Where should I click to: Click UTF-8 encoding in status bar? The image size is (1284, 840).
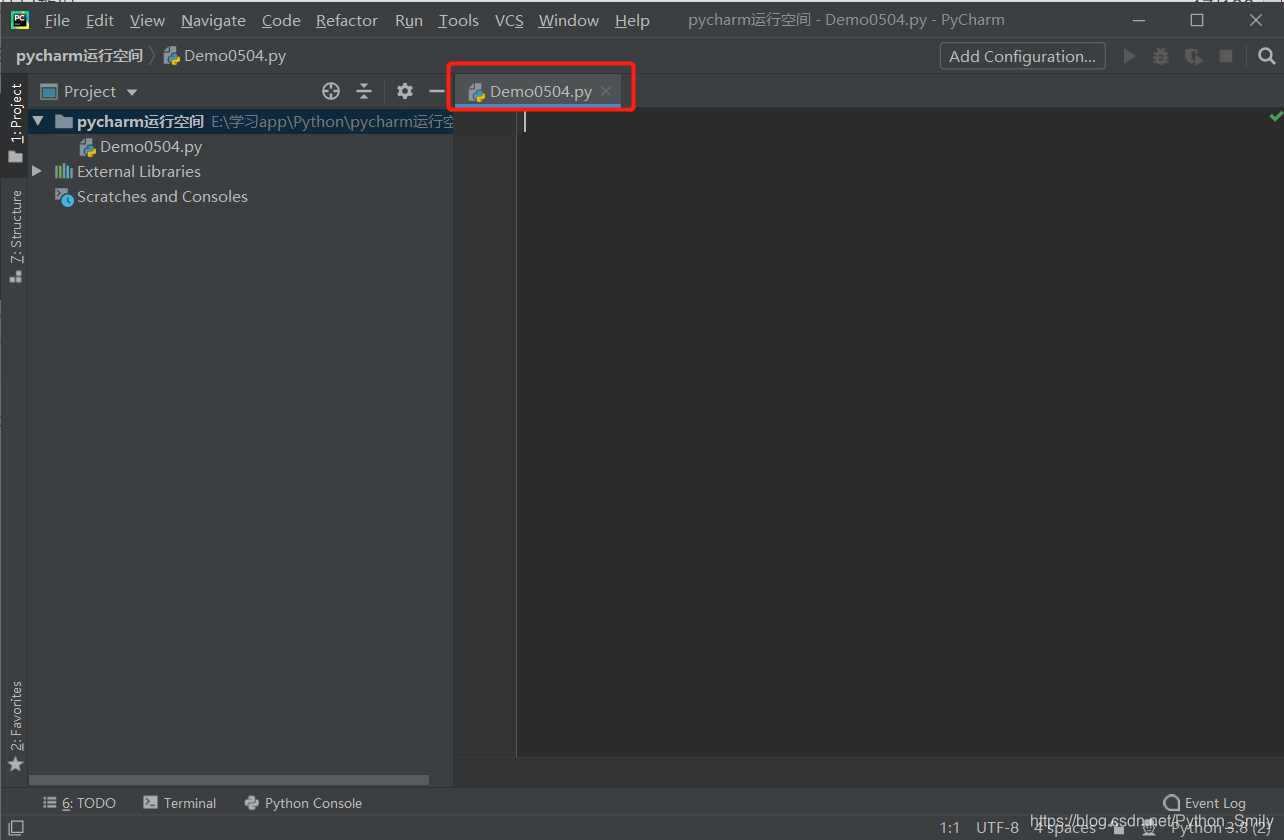997,828
